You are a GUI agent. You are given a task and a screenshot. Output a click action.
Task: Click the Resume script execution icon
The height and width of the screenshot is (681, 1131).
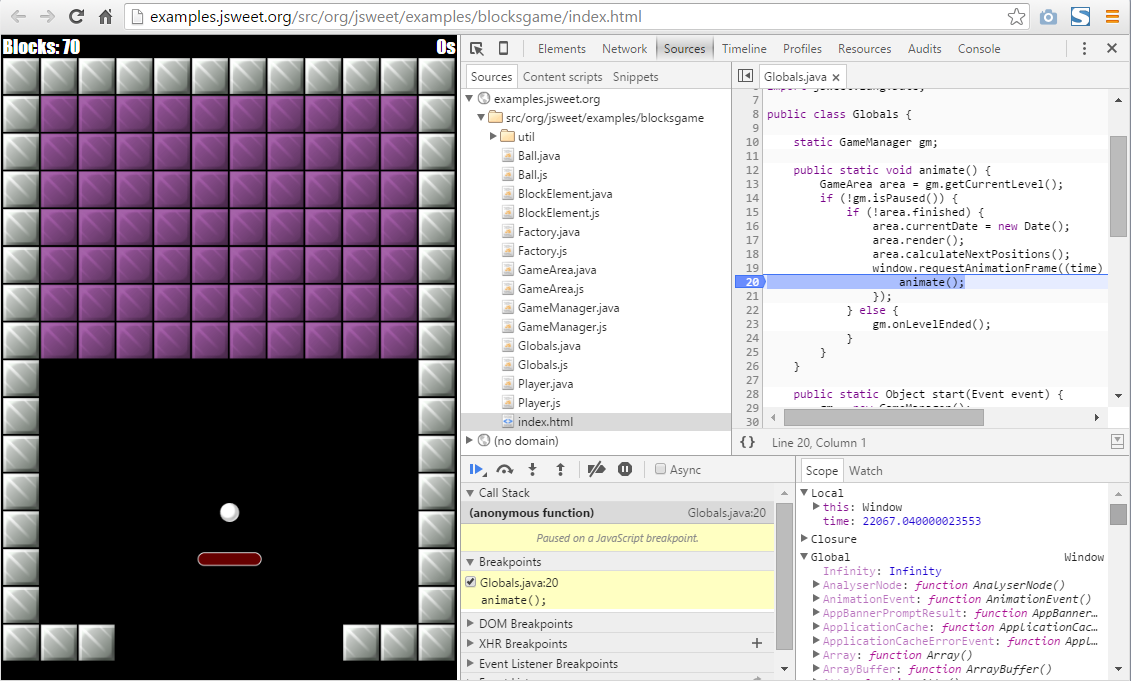[477, 469]
